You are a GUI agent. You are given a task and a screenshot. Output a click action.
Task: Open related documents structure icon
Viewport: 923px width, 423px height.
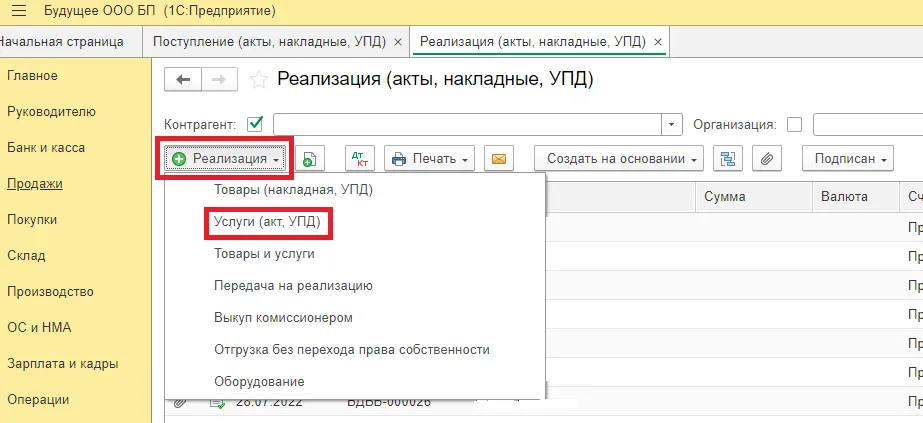point(728,159)
